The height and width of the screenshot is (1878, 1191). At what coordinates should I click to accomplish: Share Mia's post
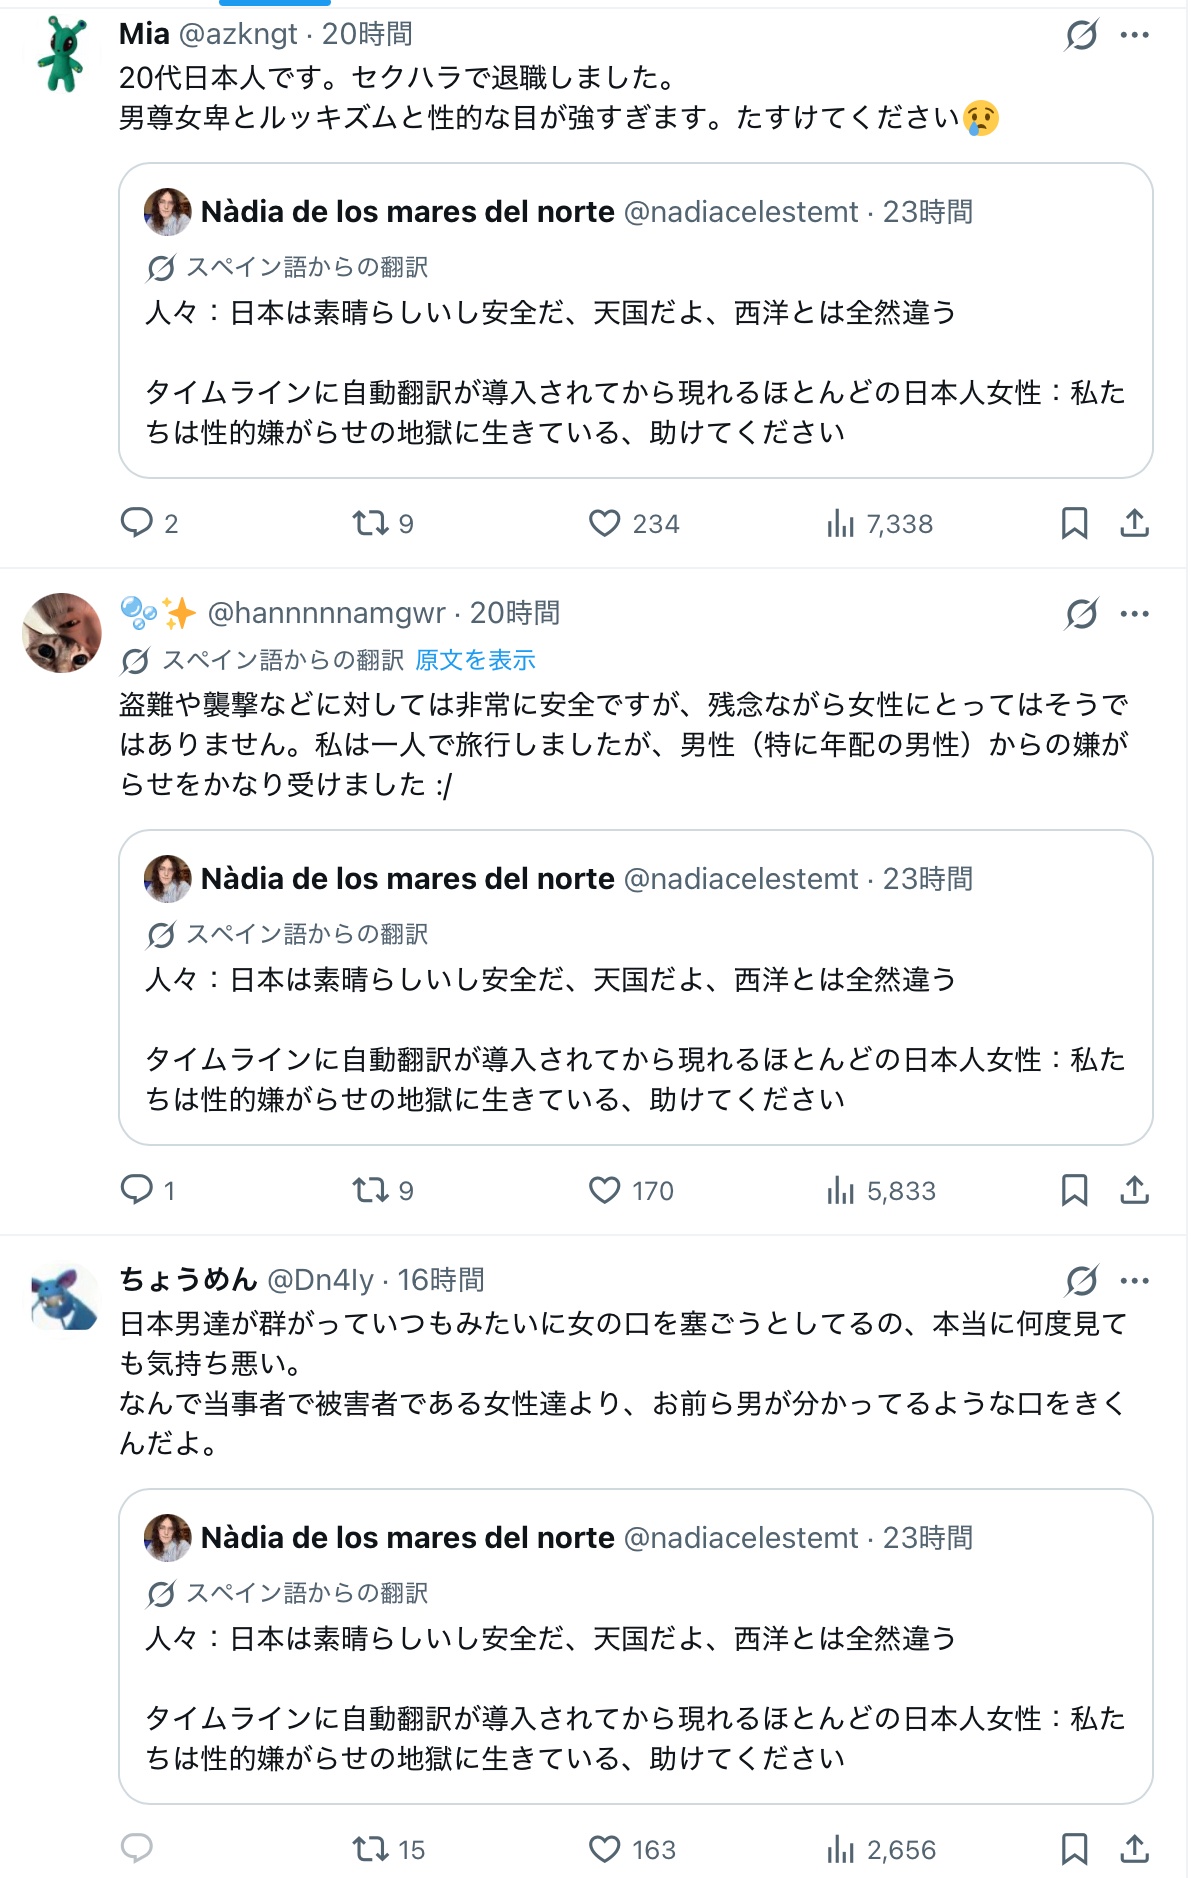click(1134, 523)
